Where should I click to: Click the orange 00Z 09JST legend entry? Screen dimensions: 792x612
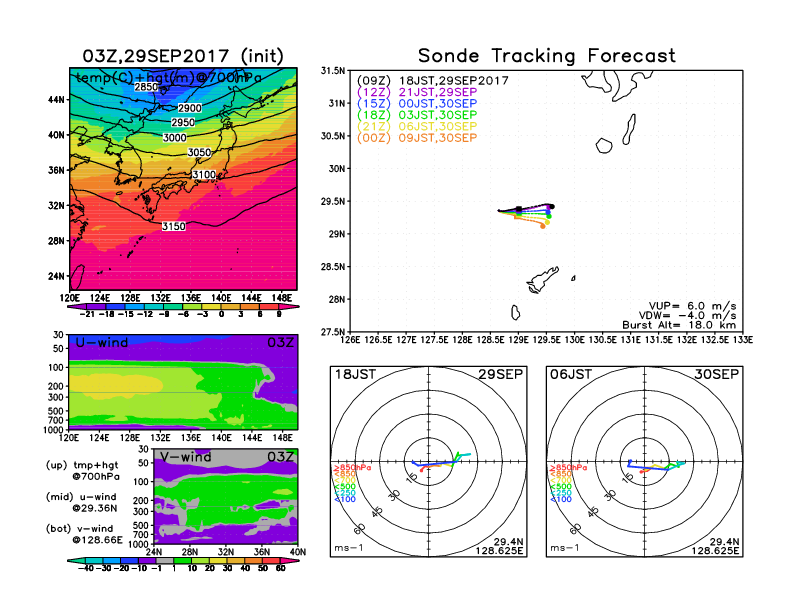coord(419,138)
